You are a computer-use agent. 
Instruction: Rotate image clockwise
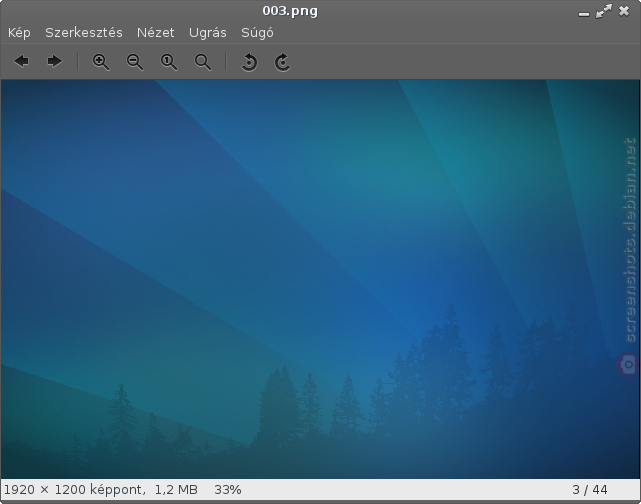(282, 63)
